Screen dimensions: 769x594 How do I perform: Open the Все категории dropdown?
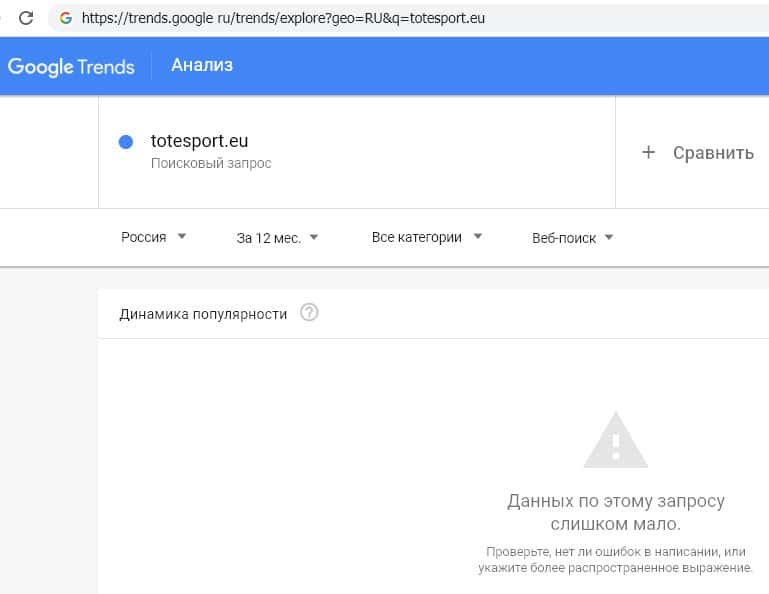pyautogui.click(x=426, y=237)
